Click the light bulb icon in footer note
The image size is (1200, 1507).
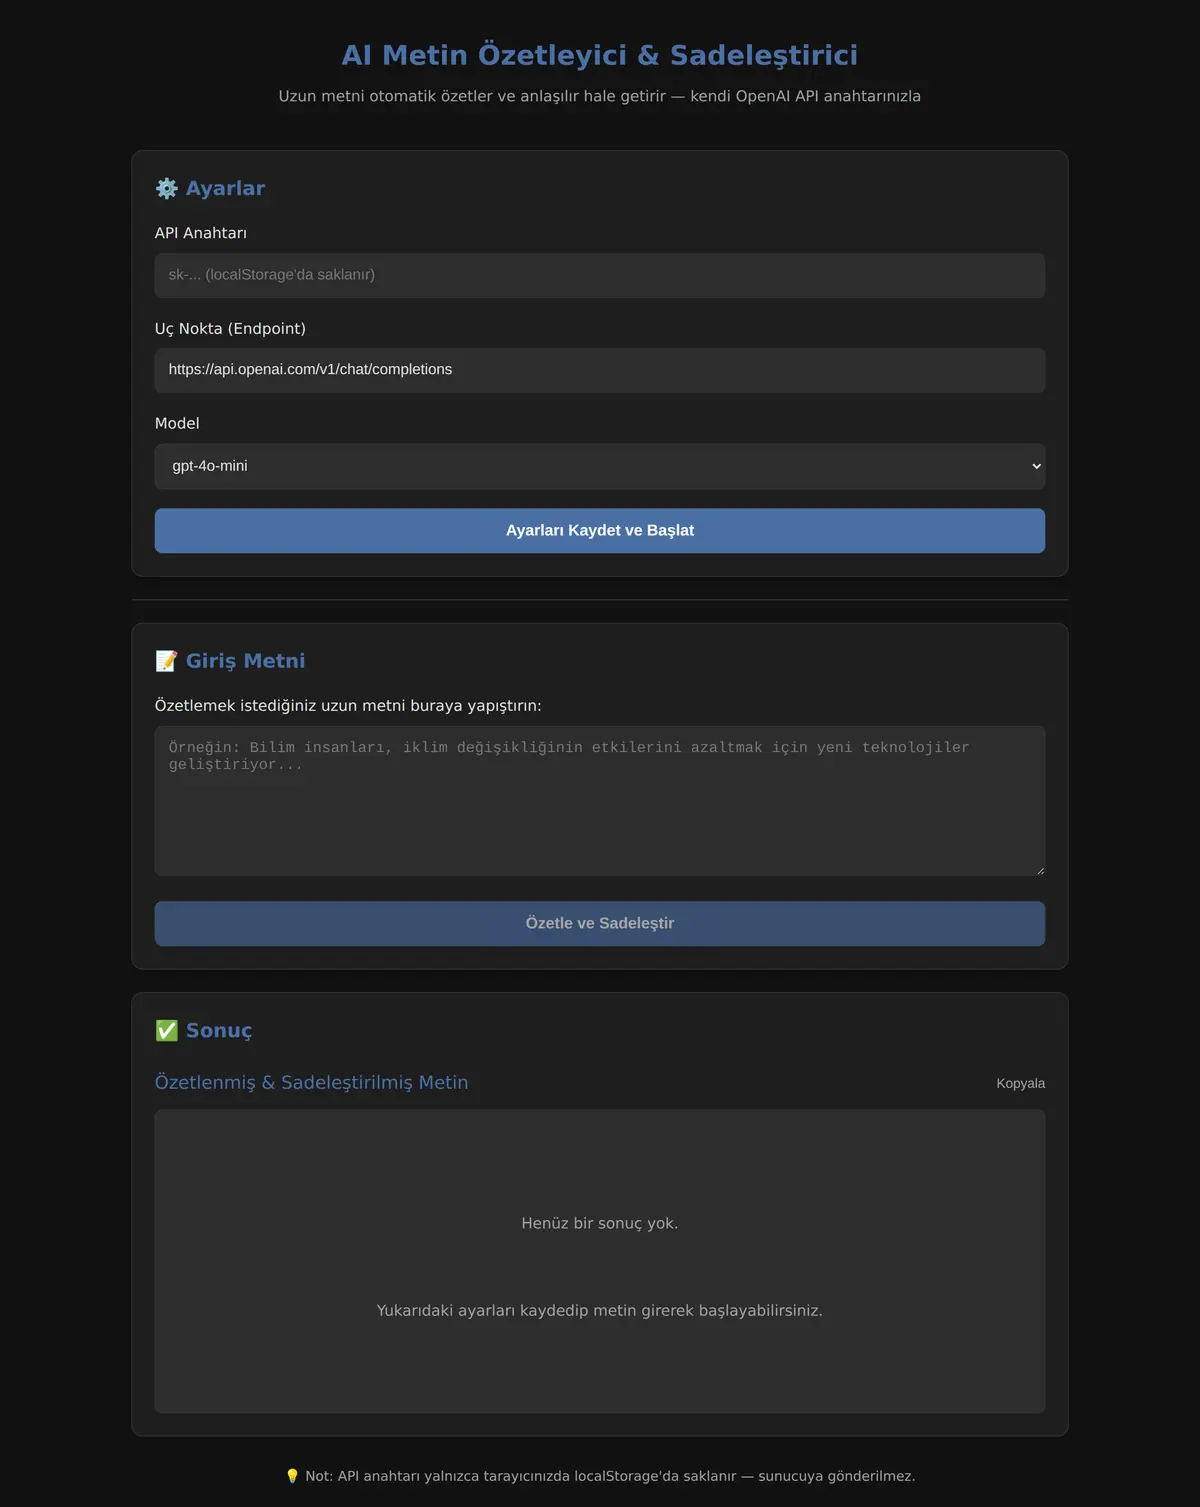pos(292,1476)
